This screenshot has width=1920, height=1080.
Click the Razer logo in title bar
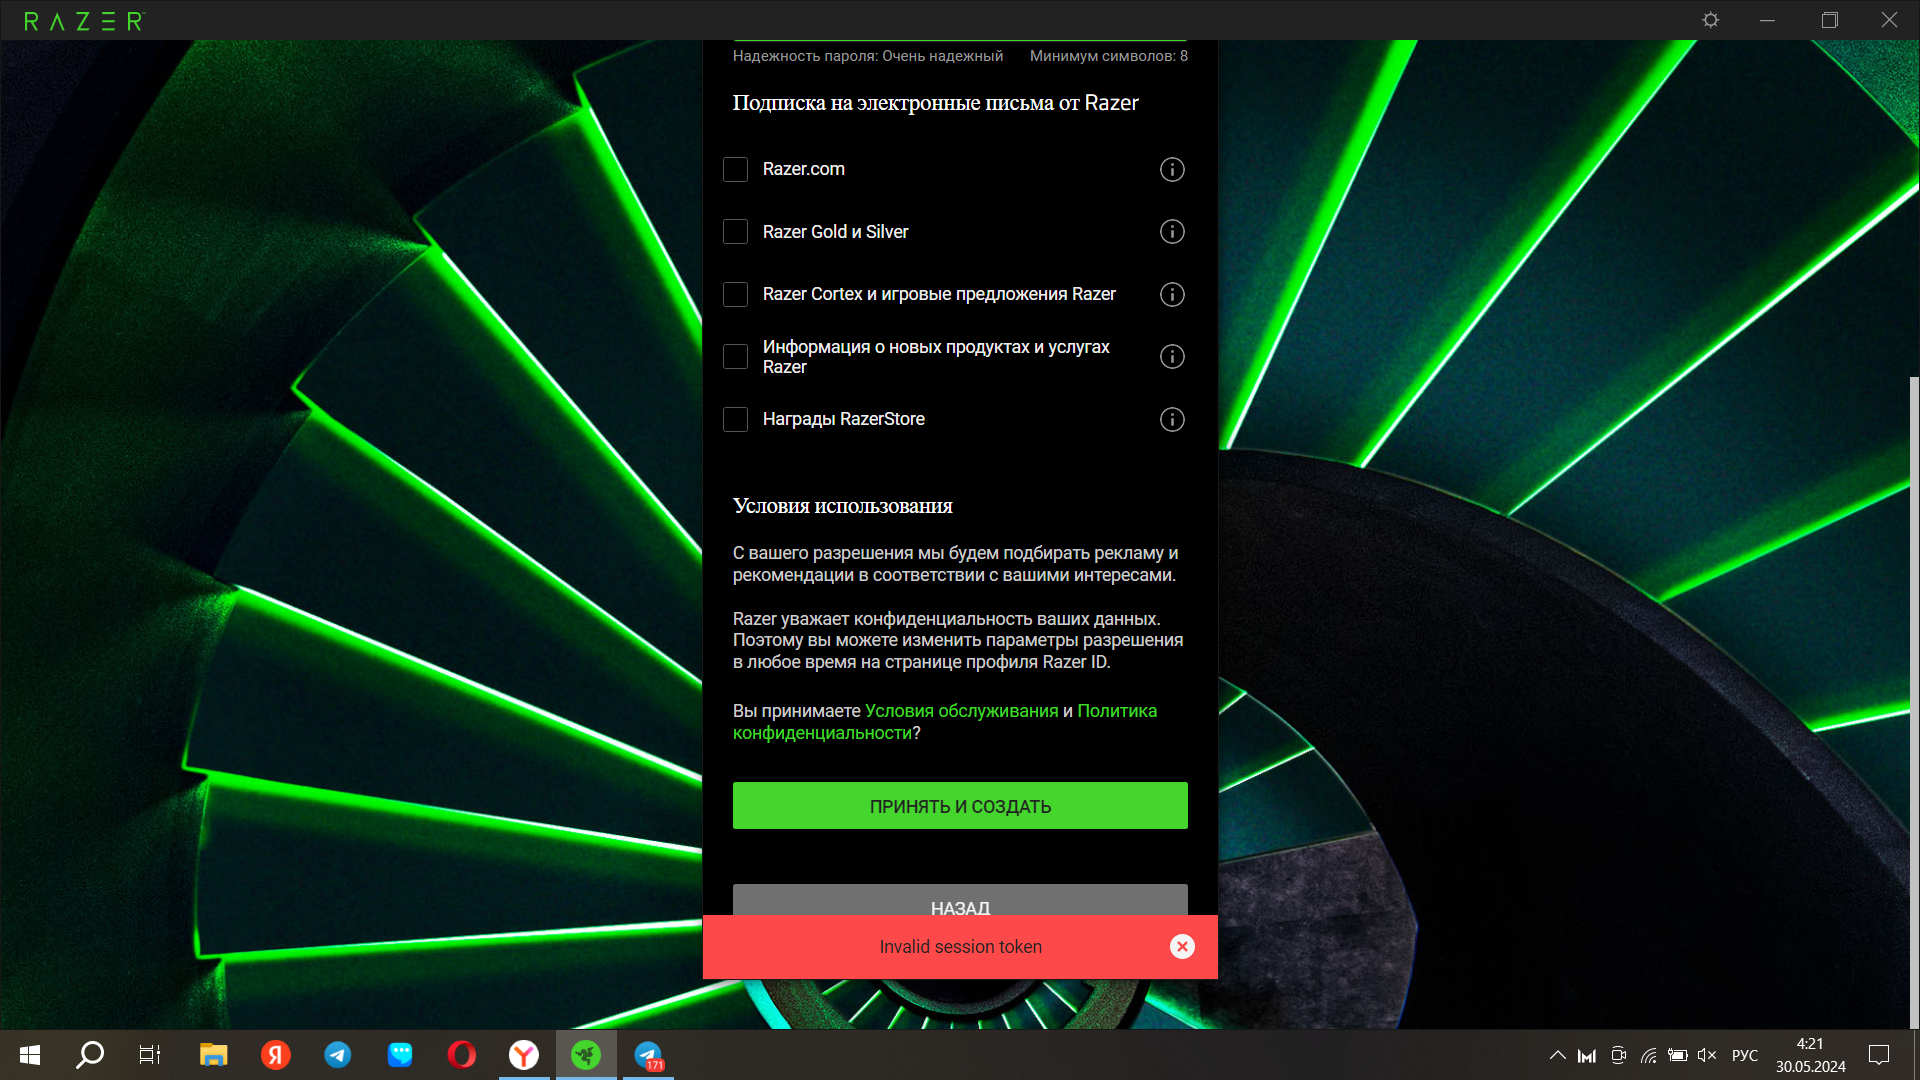tap(84, 21)
